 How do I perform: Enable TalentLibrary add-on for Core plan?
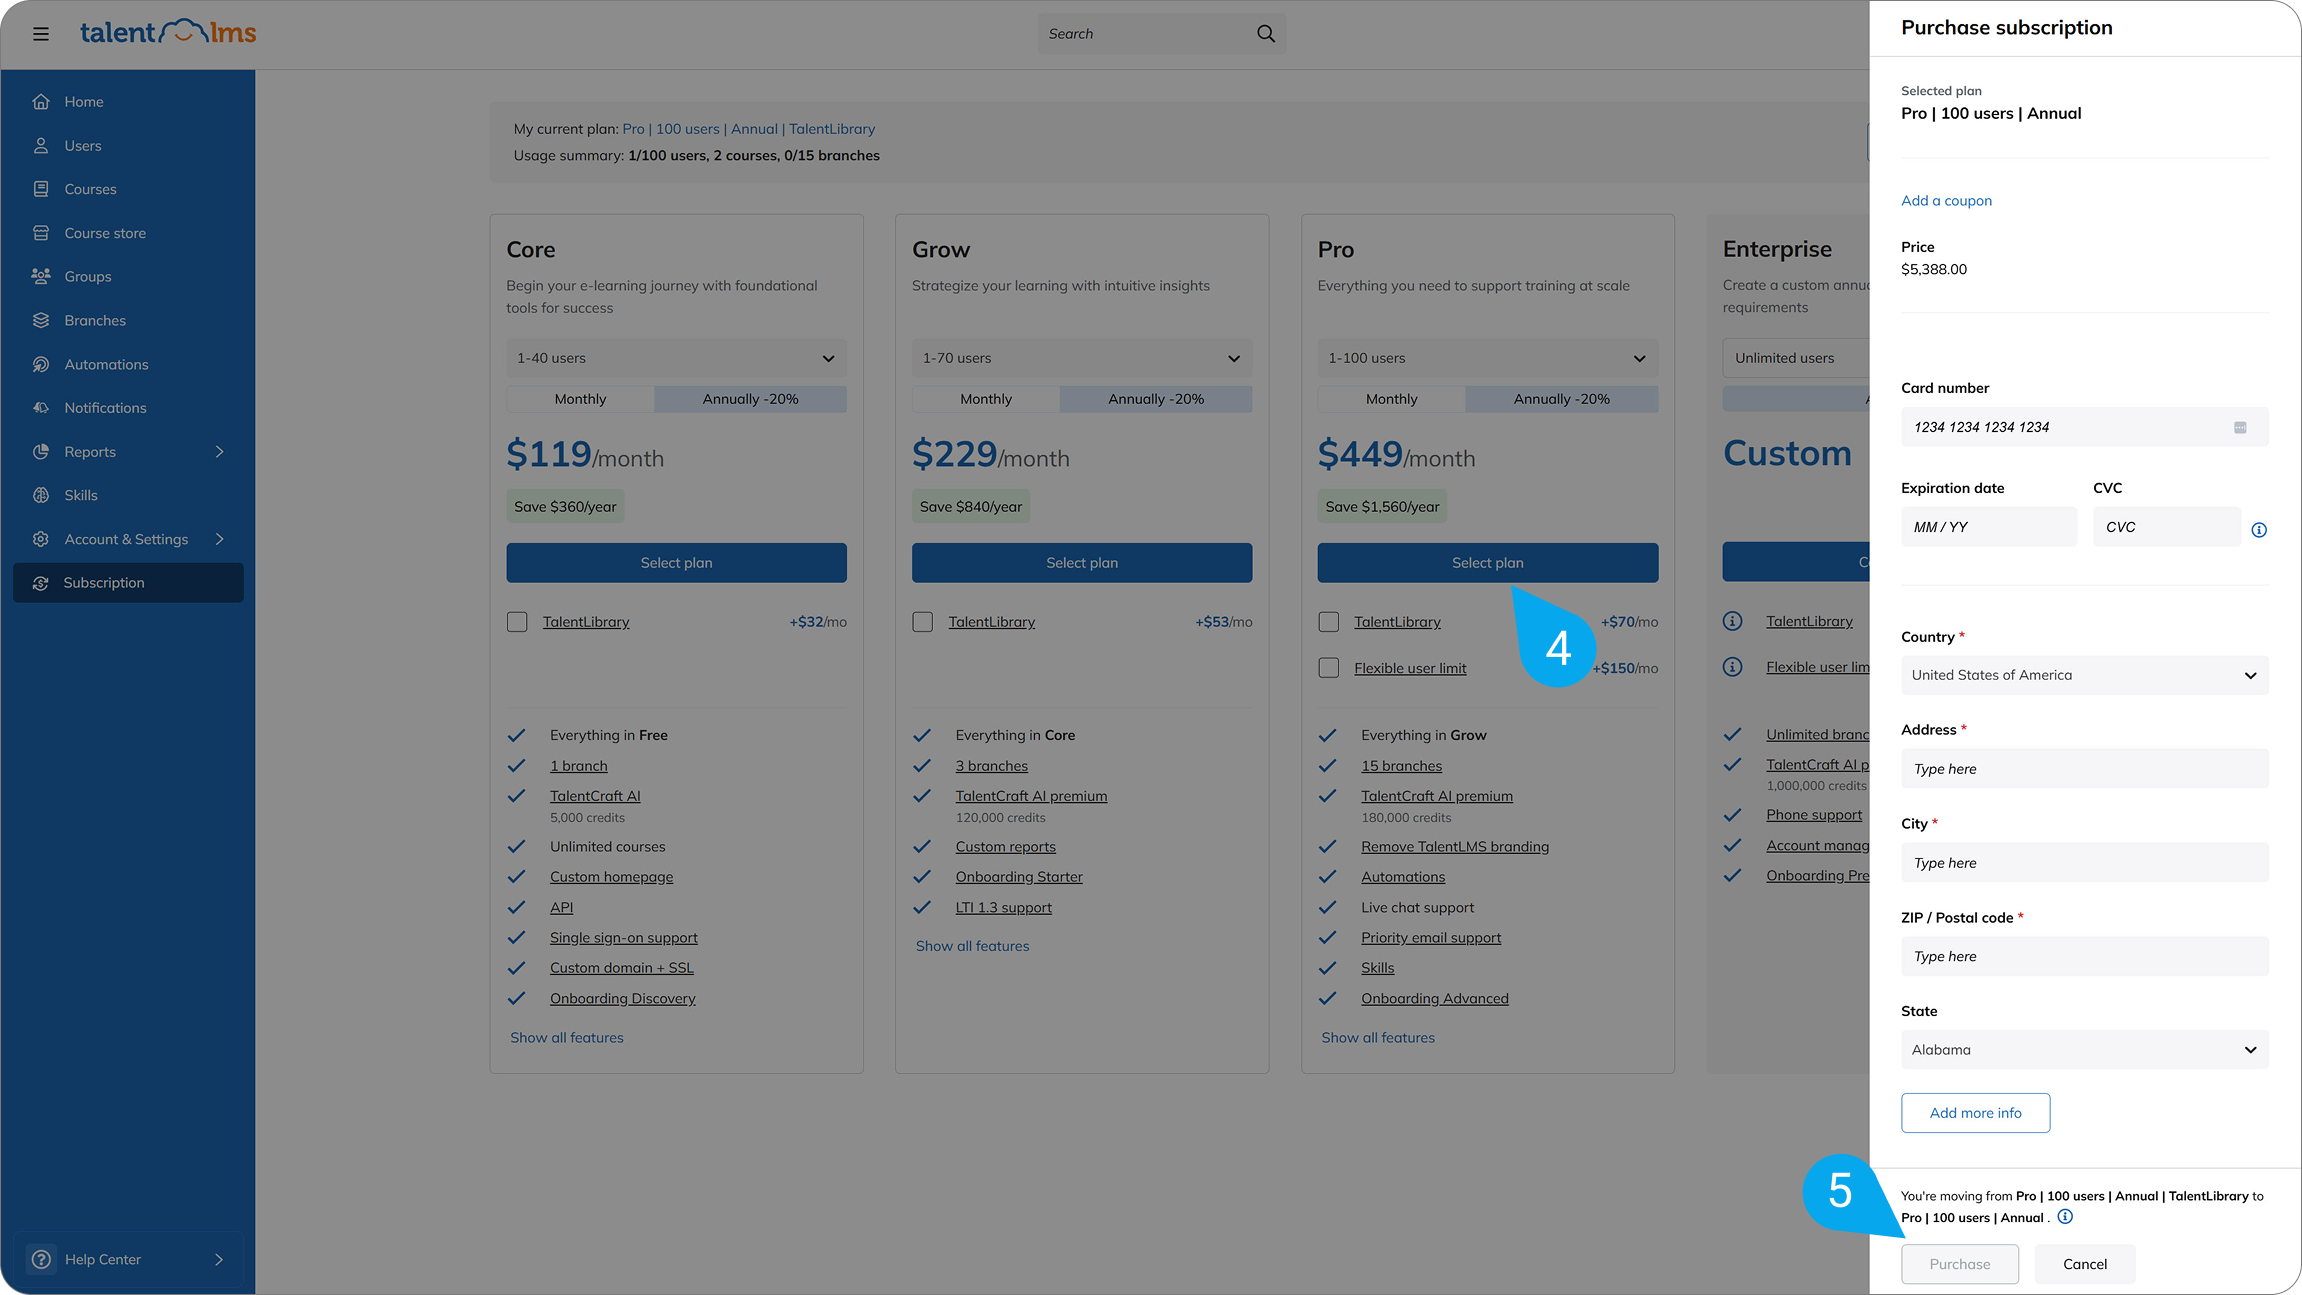517,622
